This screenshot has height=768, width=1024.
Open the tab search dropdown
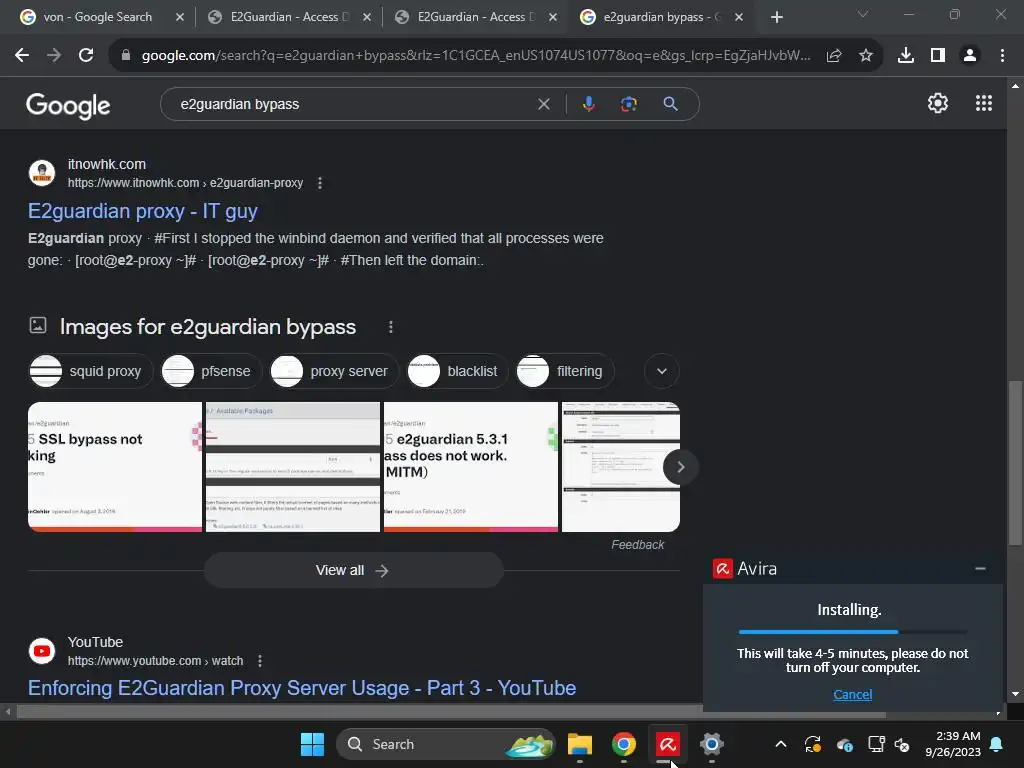coord(863,14)
